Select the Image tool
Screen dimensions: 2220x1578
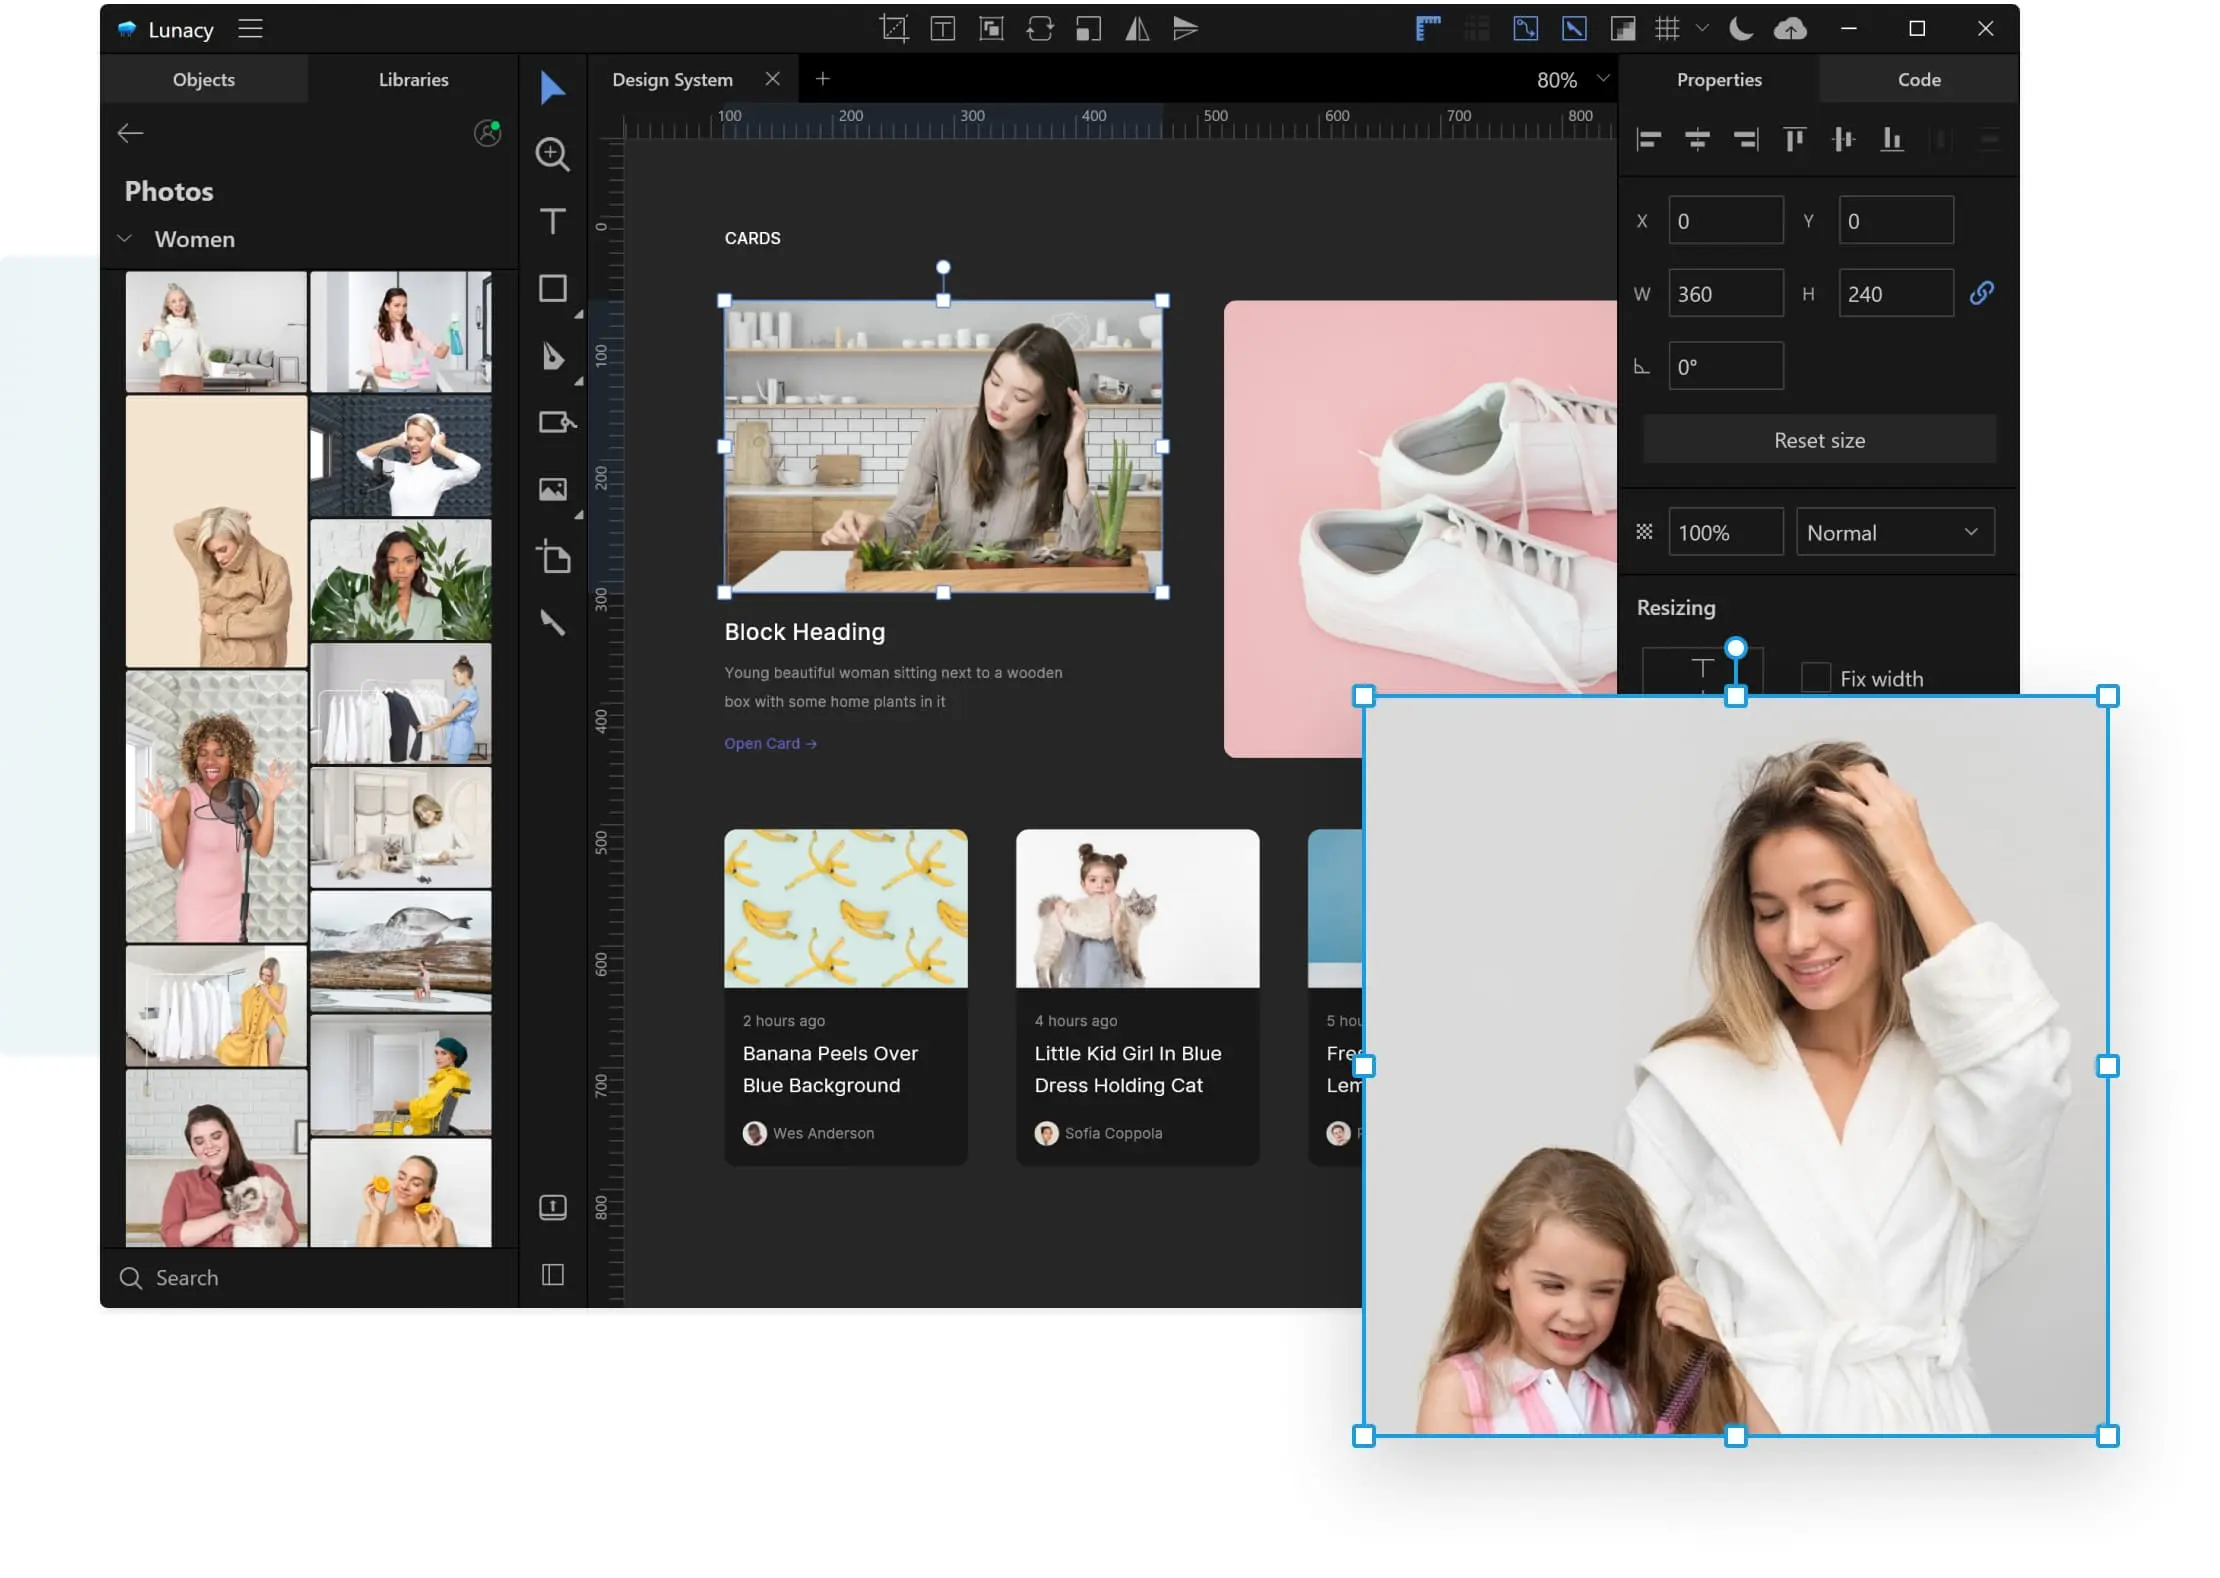552,489
